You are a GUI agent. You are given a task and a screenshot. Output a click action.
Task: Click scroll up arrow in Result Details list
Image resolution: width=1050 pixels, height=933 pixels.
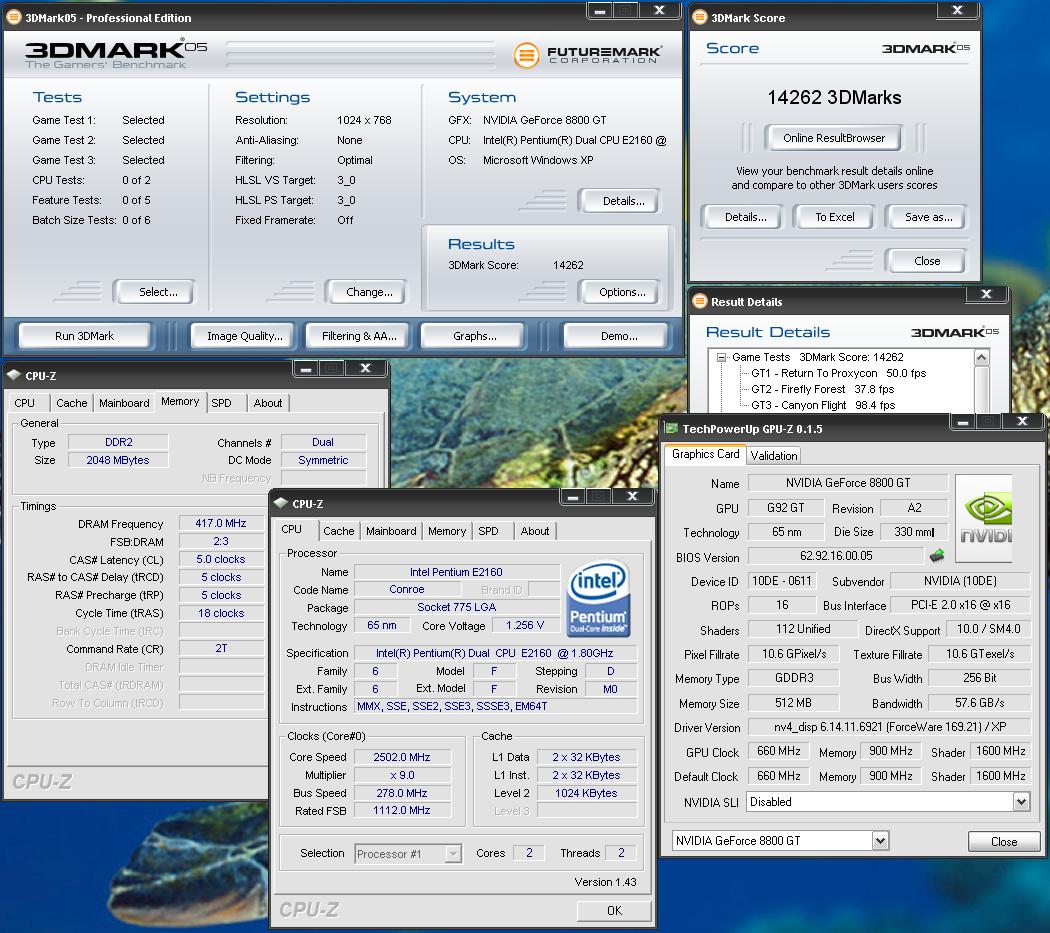point(982,358)
